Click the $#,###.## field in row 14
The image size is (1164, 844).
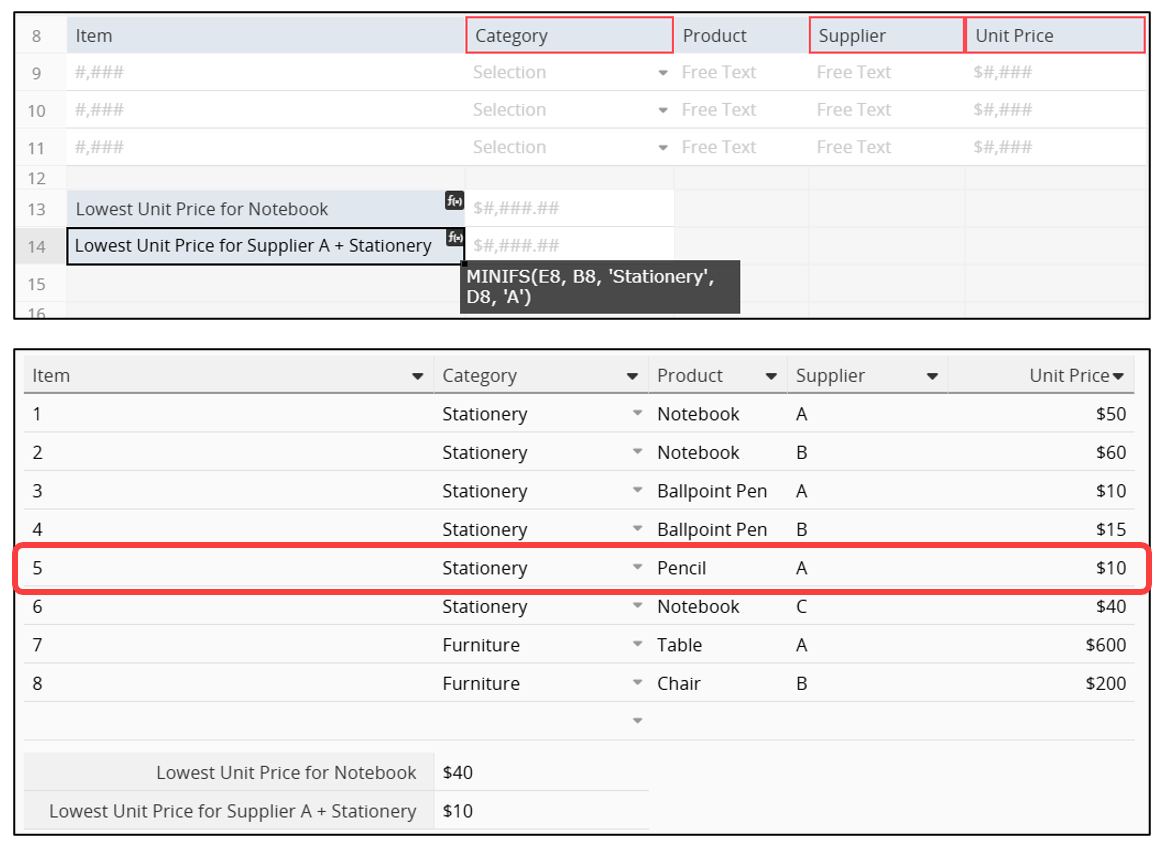click(x=570, y=246)
